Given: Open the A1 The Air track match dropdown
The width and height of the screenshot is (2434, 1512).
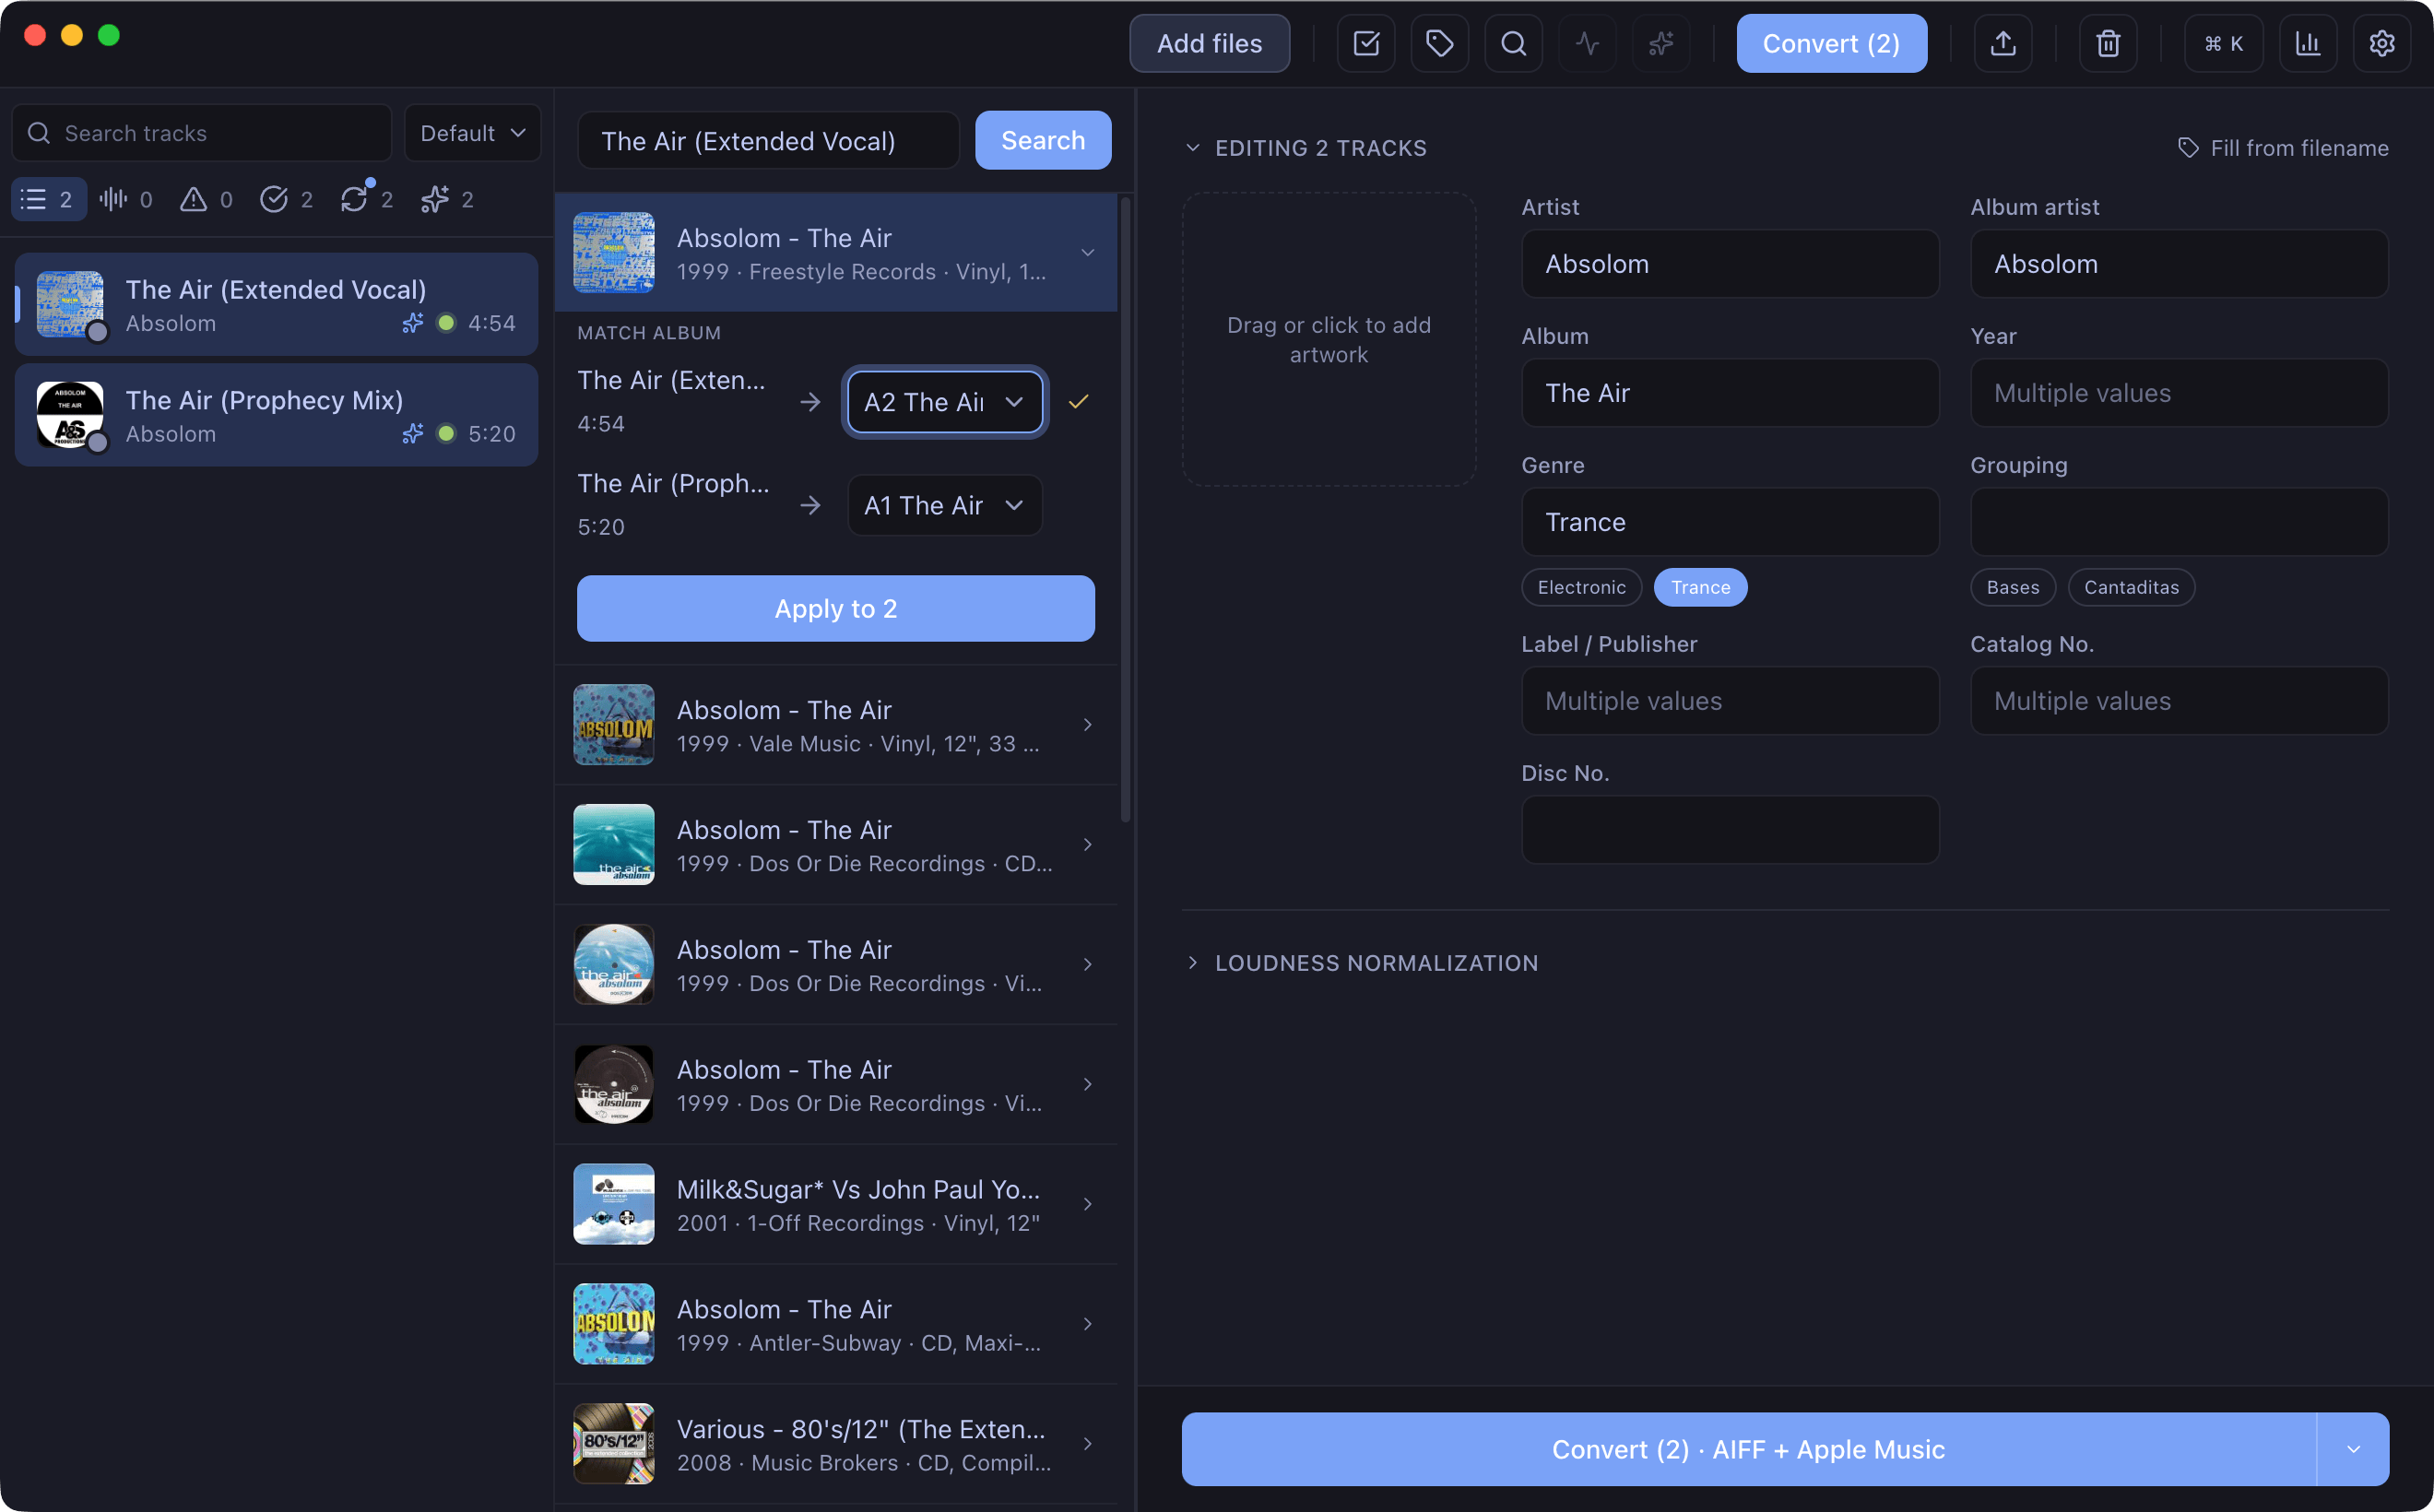Looking at the screenshot, I should pos(945,506).
